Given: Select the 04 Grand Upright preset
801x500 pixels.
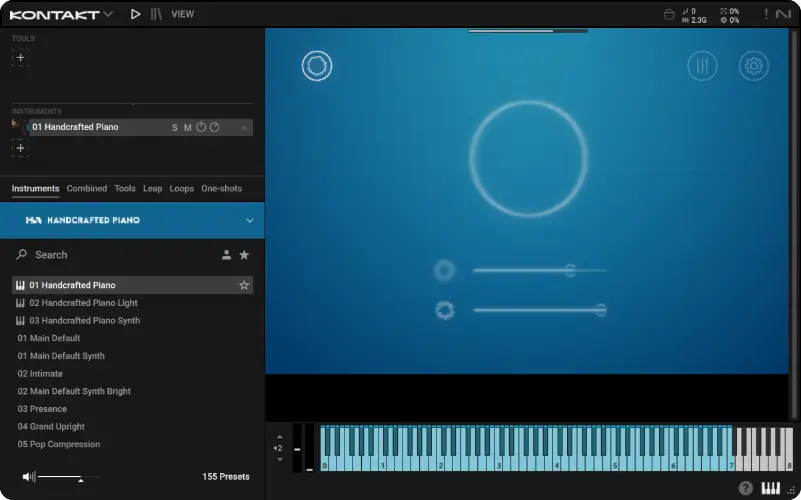Looking at the screenshot, I should pyautogui.click(x=132, y=426).
